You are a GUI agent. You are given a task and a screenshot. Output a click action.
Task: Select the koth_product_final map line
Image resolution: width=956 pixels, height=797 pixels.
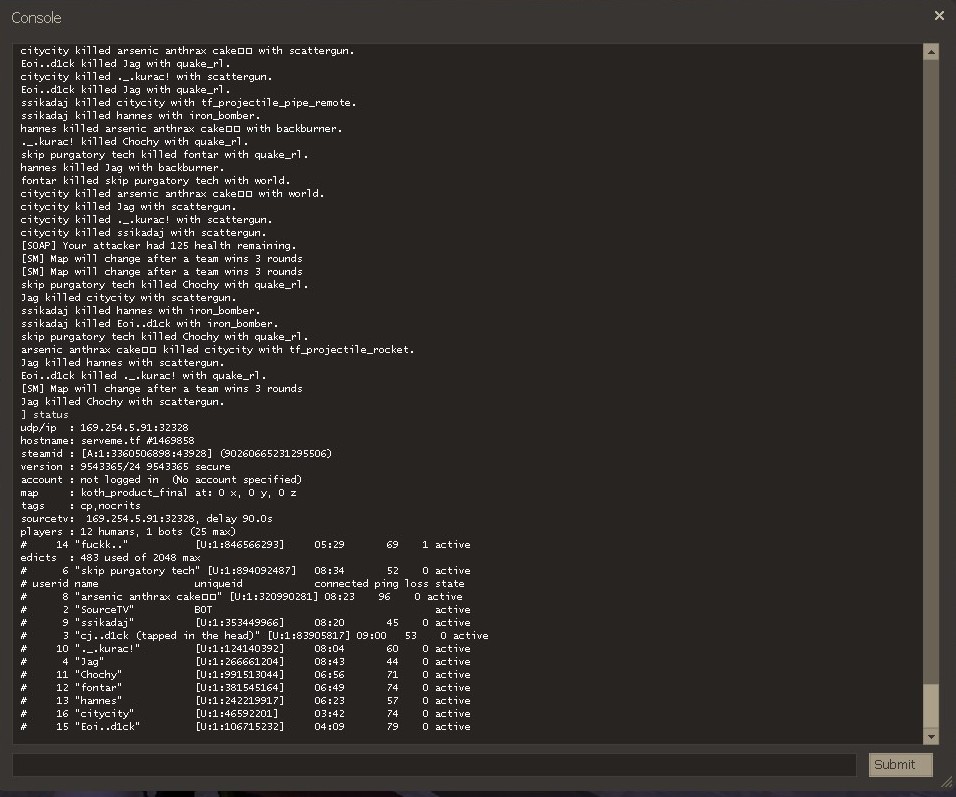click(158, 493)
